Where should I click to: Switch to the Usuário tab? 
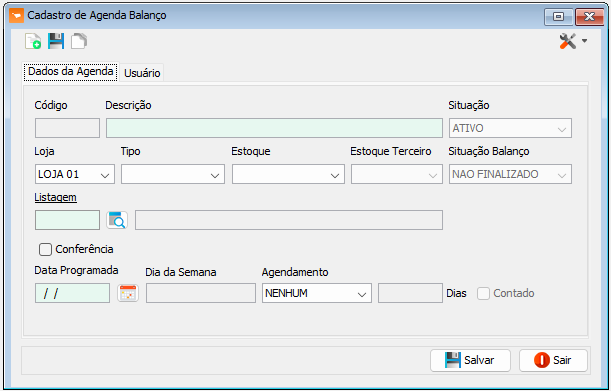point(142,73)
